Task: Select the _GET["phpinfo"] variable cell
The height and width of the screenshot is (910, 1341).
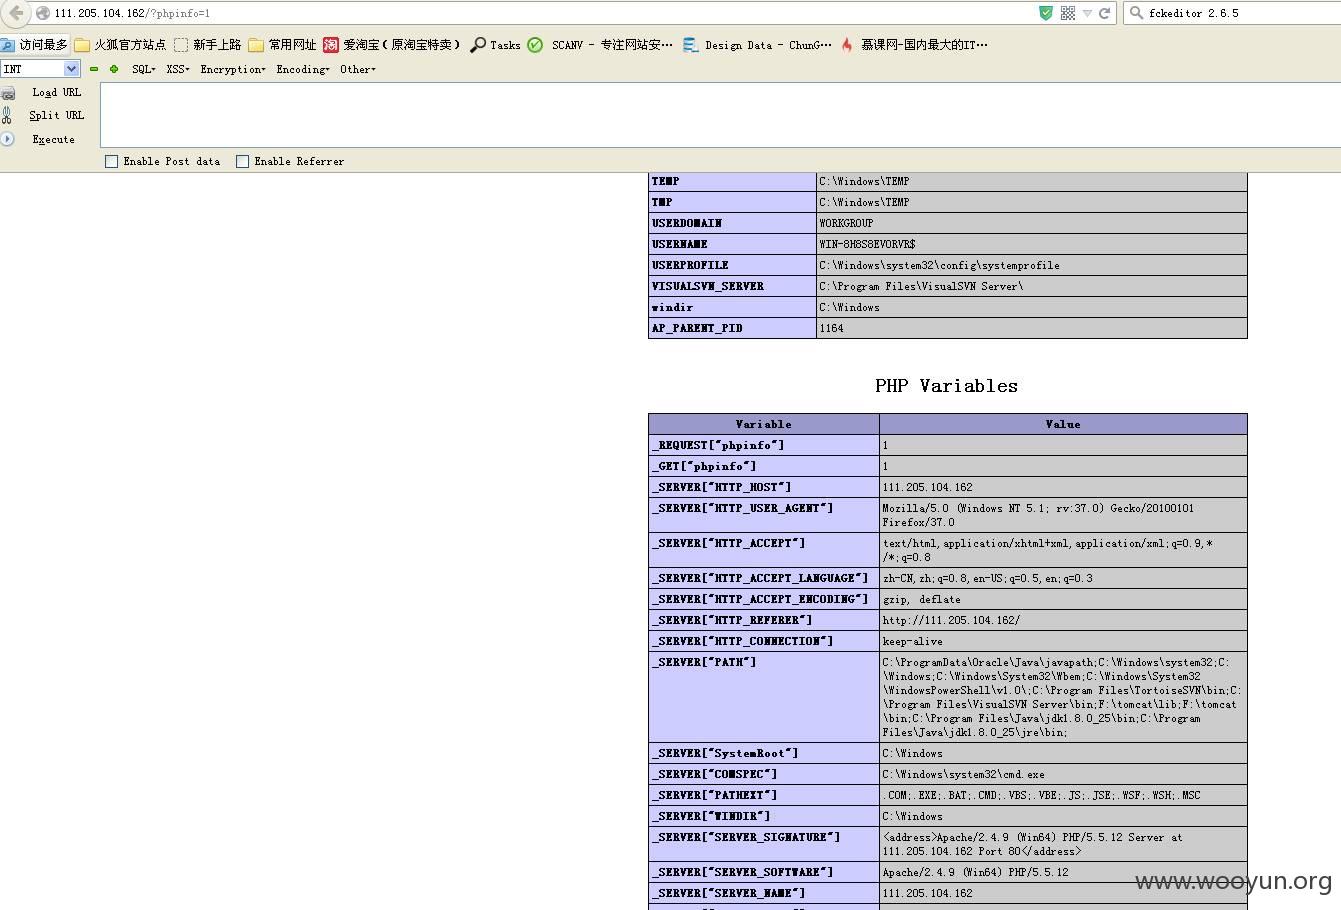Action: click(x=764, y=466)
